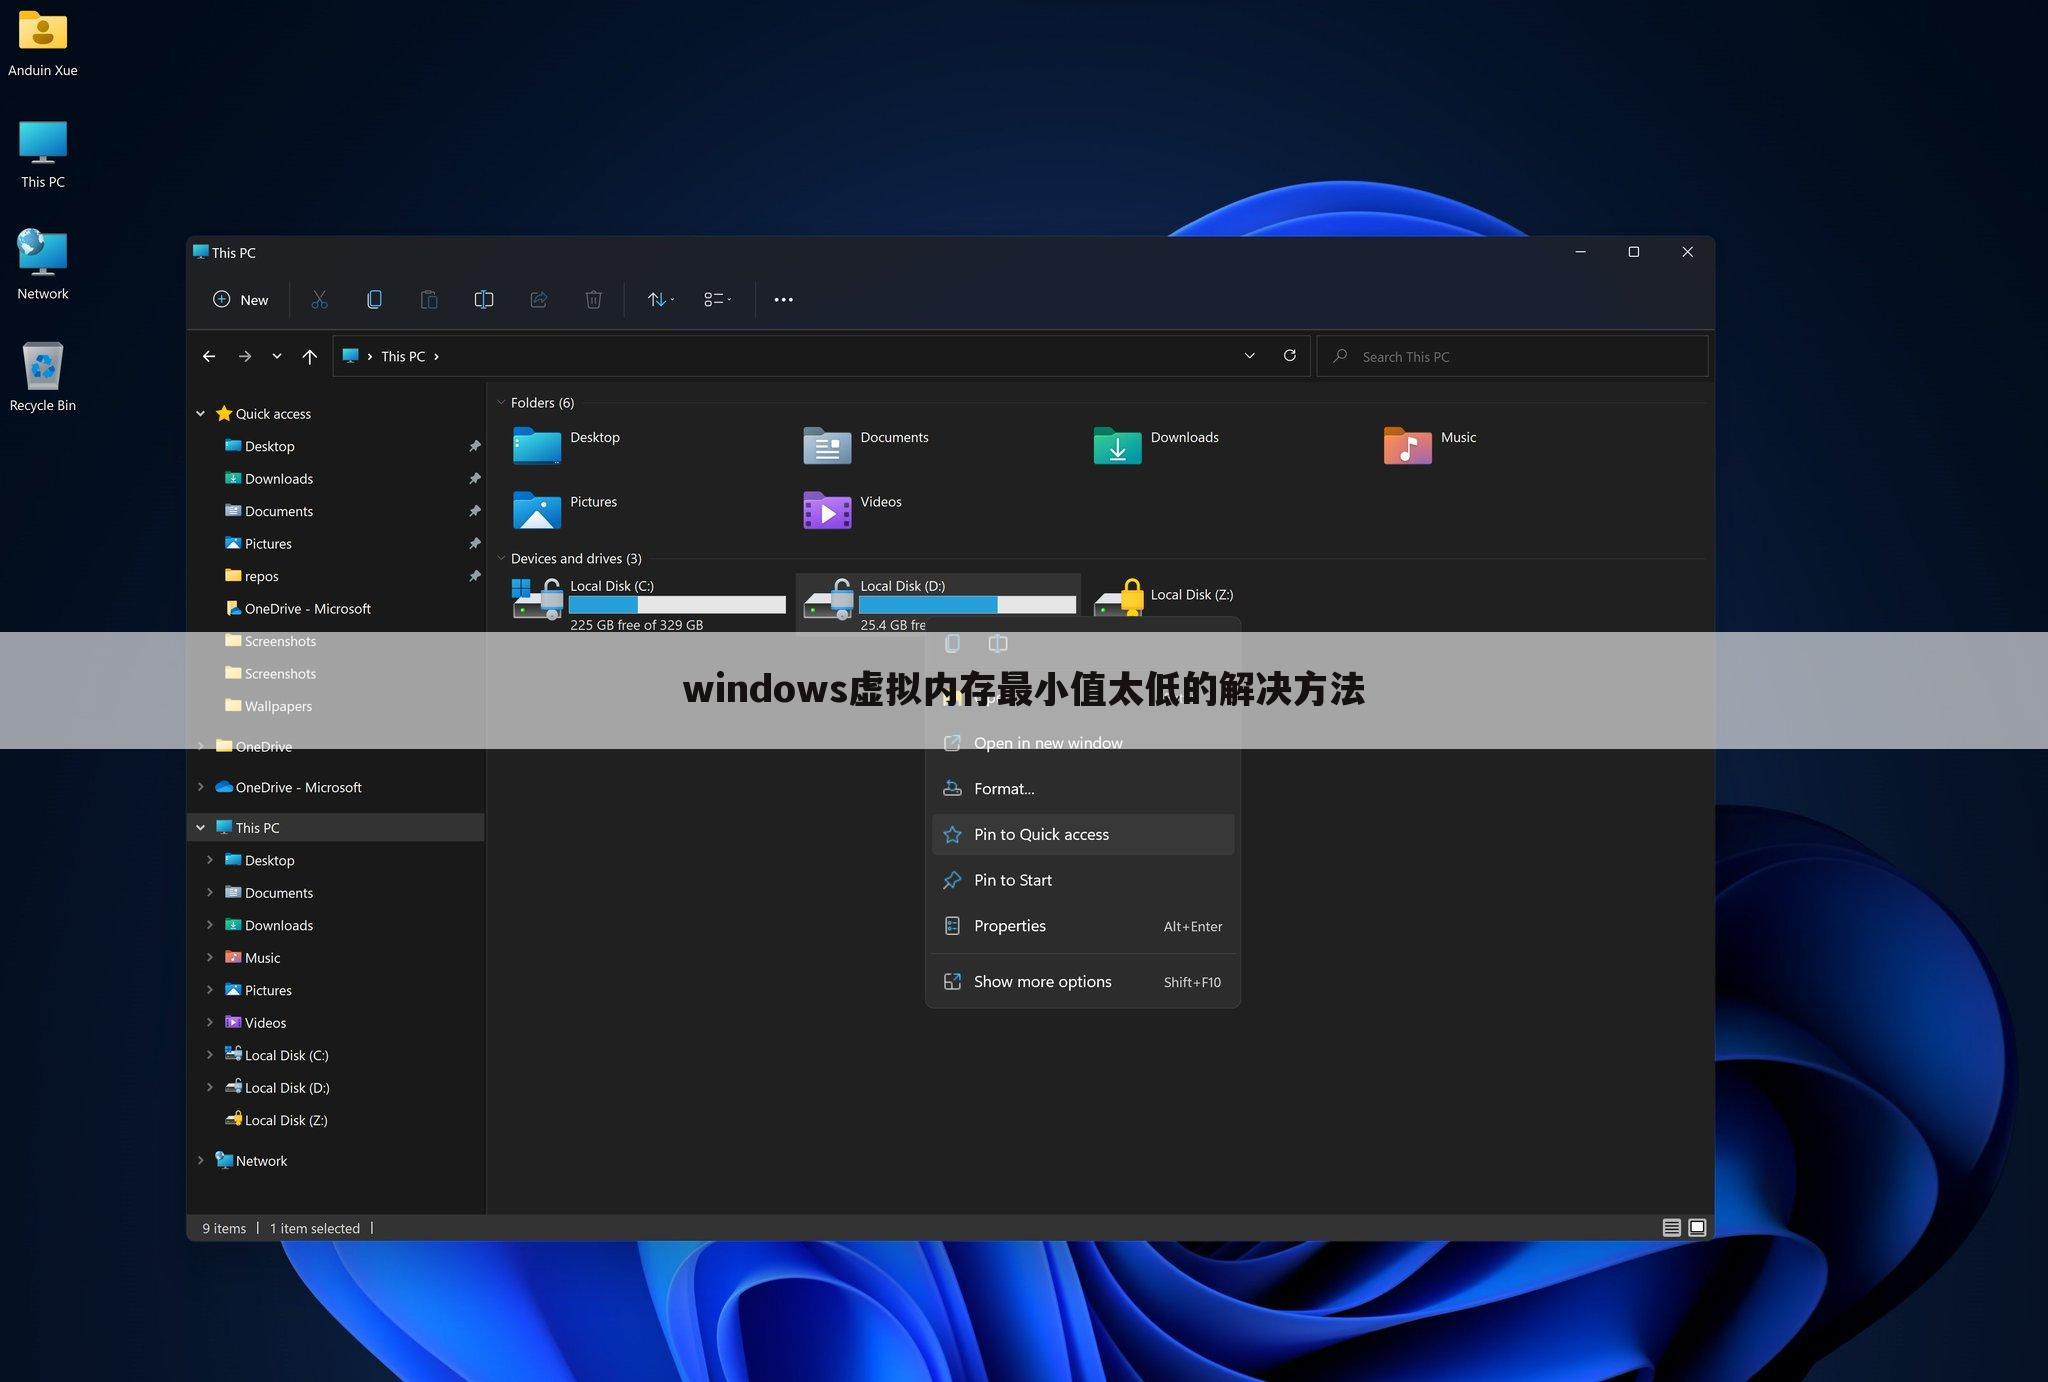Screen dimensions: 2048x1382
Task: Open the address bar history dropdown
Action: [x=1249, y=356]
